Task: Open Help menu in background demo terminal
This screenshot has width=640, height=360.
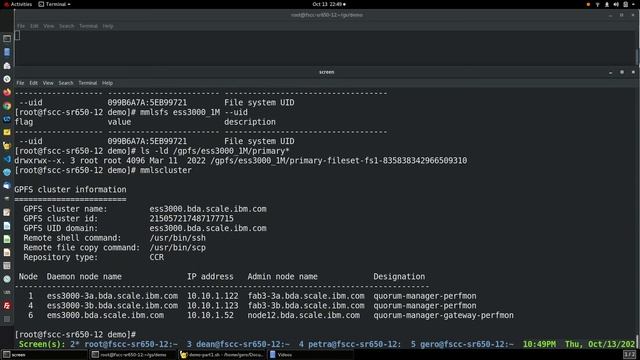Action: click(x=108, y=26)
